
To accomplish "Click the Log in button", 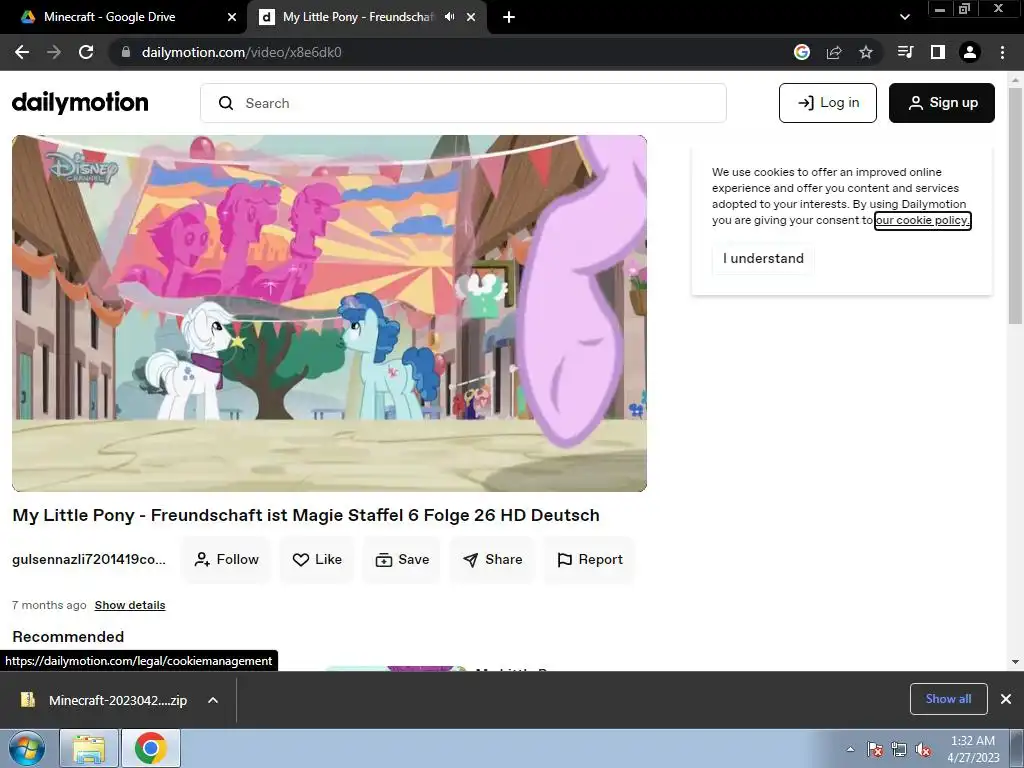I will (827, 103).
